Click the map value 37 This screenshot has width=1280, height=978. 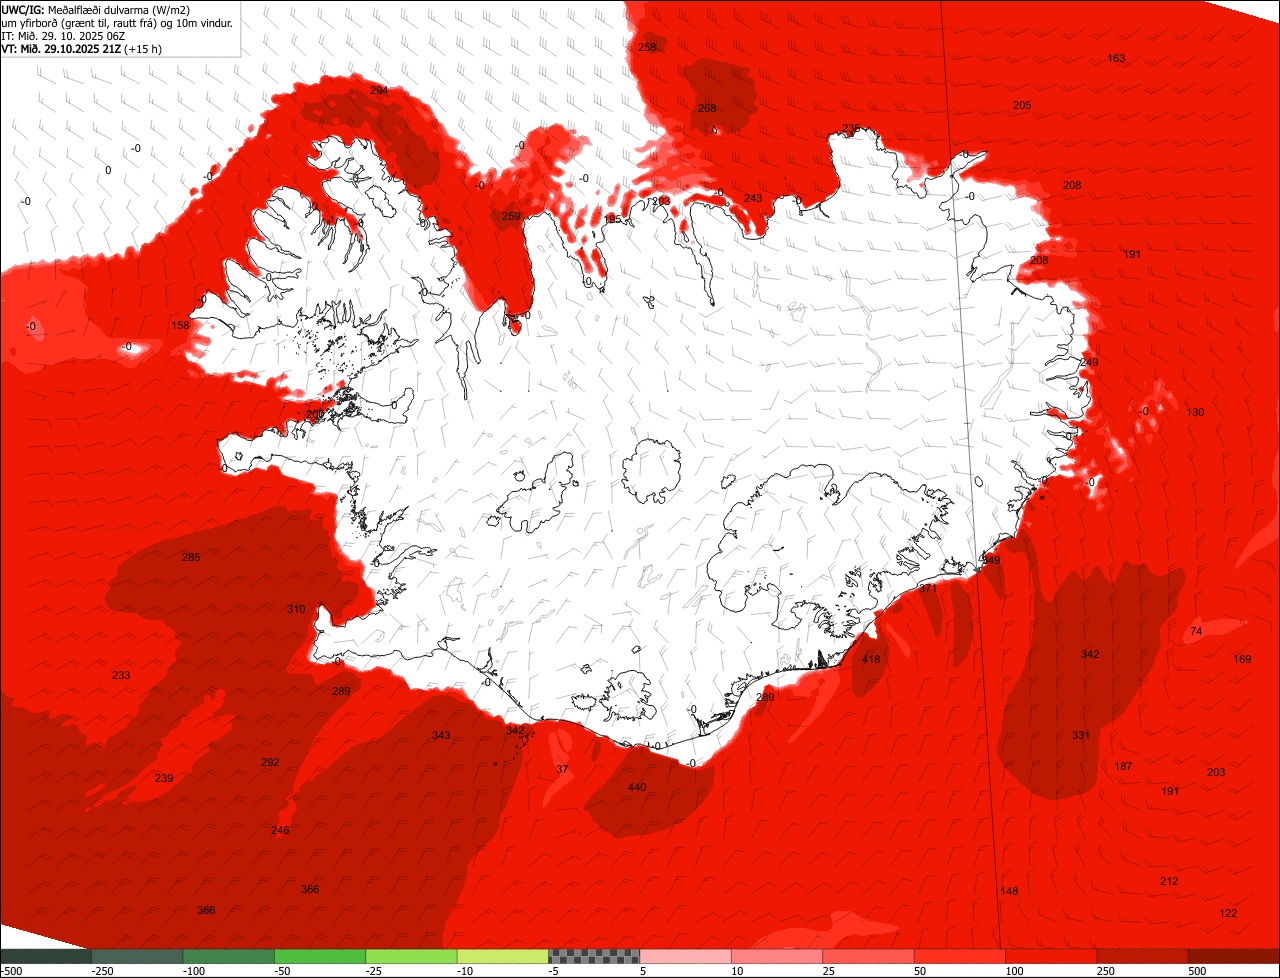click(x=562, y=769)
